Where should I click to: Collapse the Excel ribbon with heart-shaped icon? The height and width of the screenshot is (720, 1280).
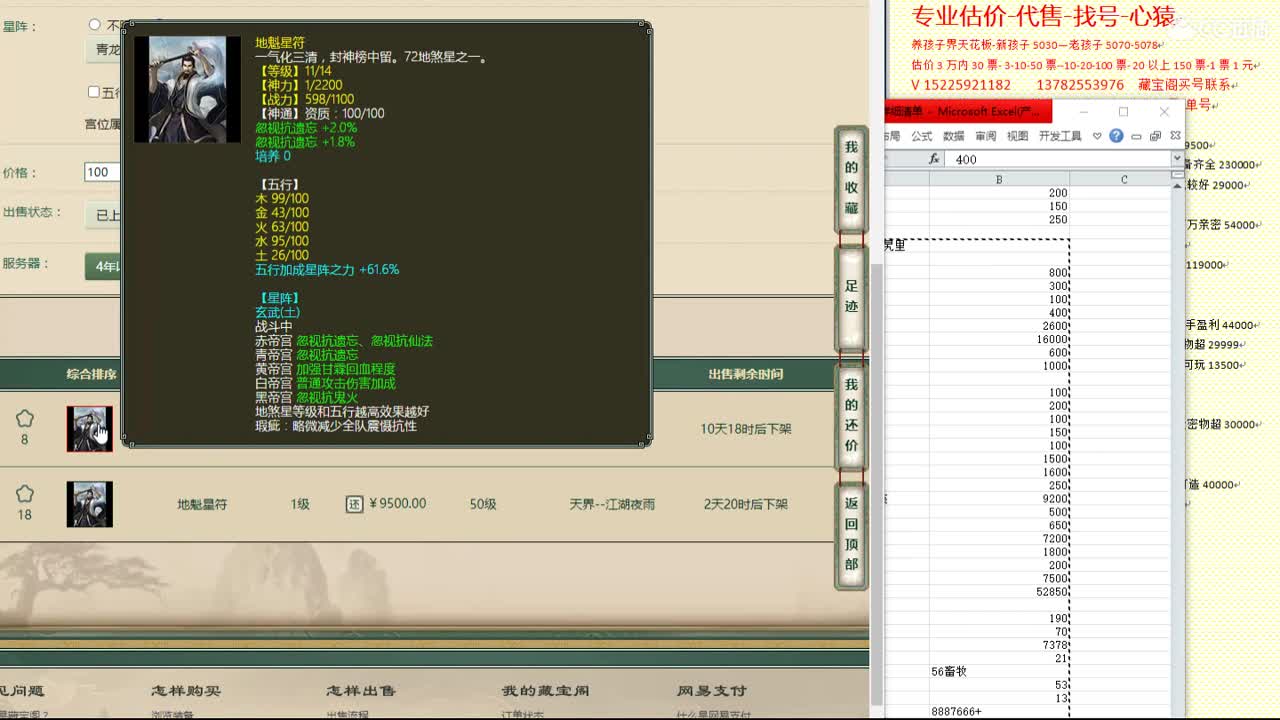pos(1097,136)
